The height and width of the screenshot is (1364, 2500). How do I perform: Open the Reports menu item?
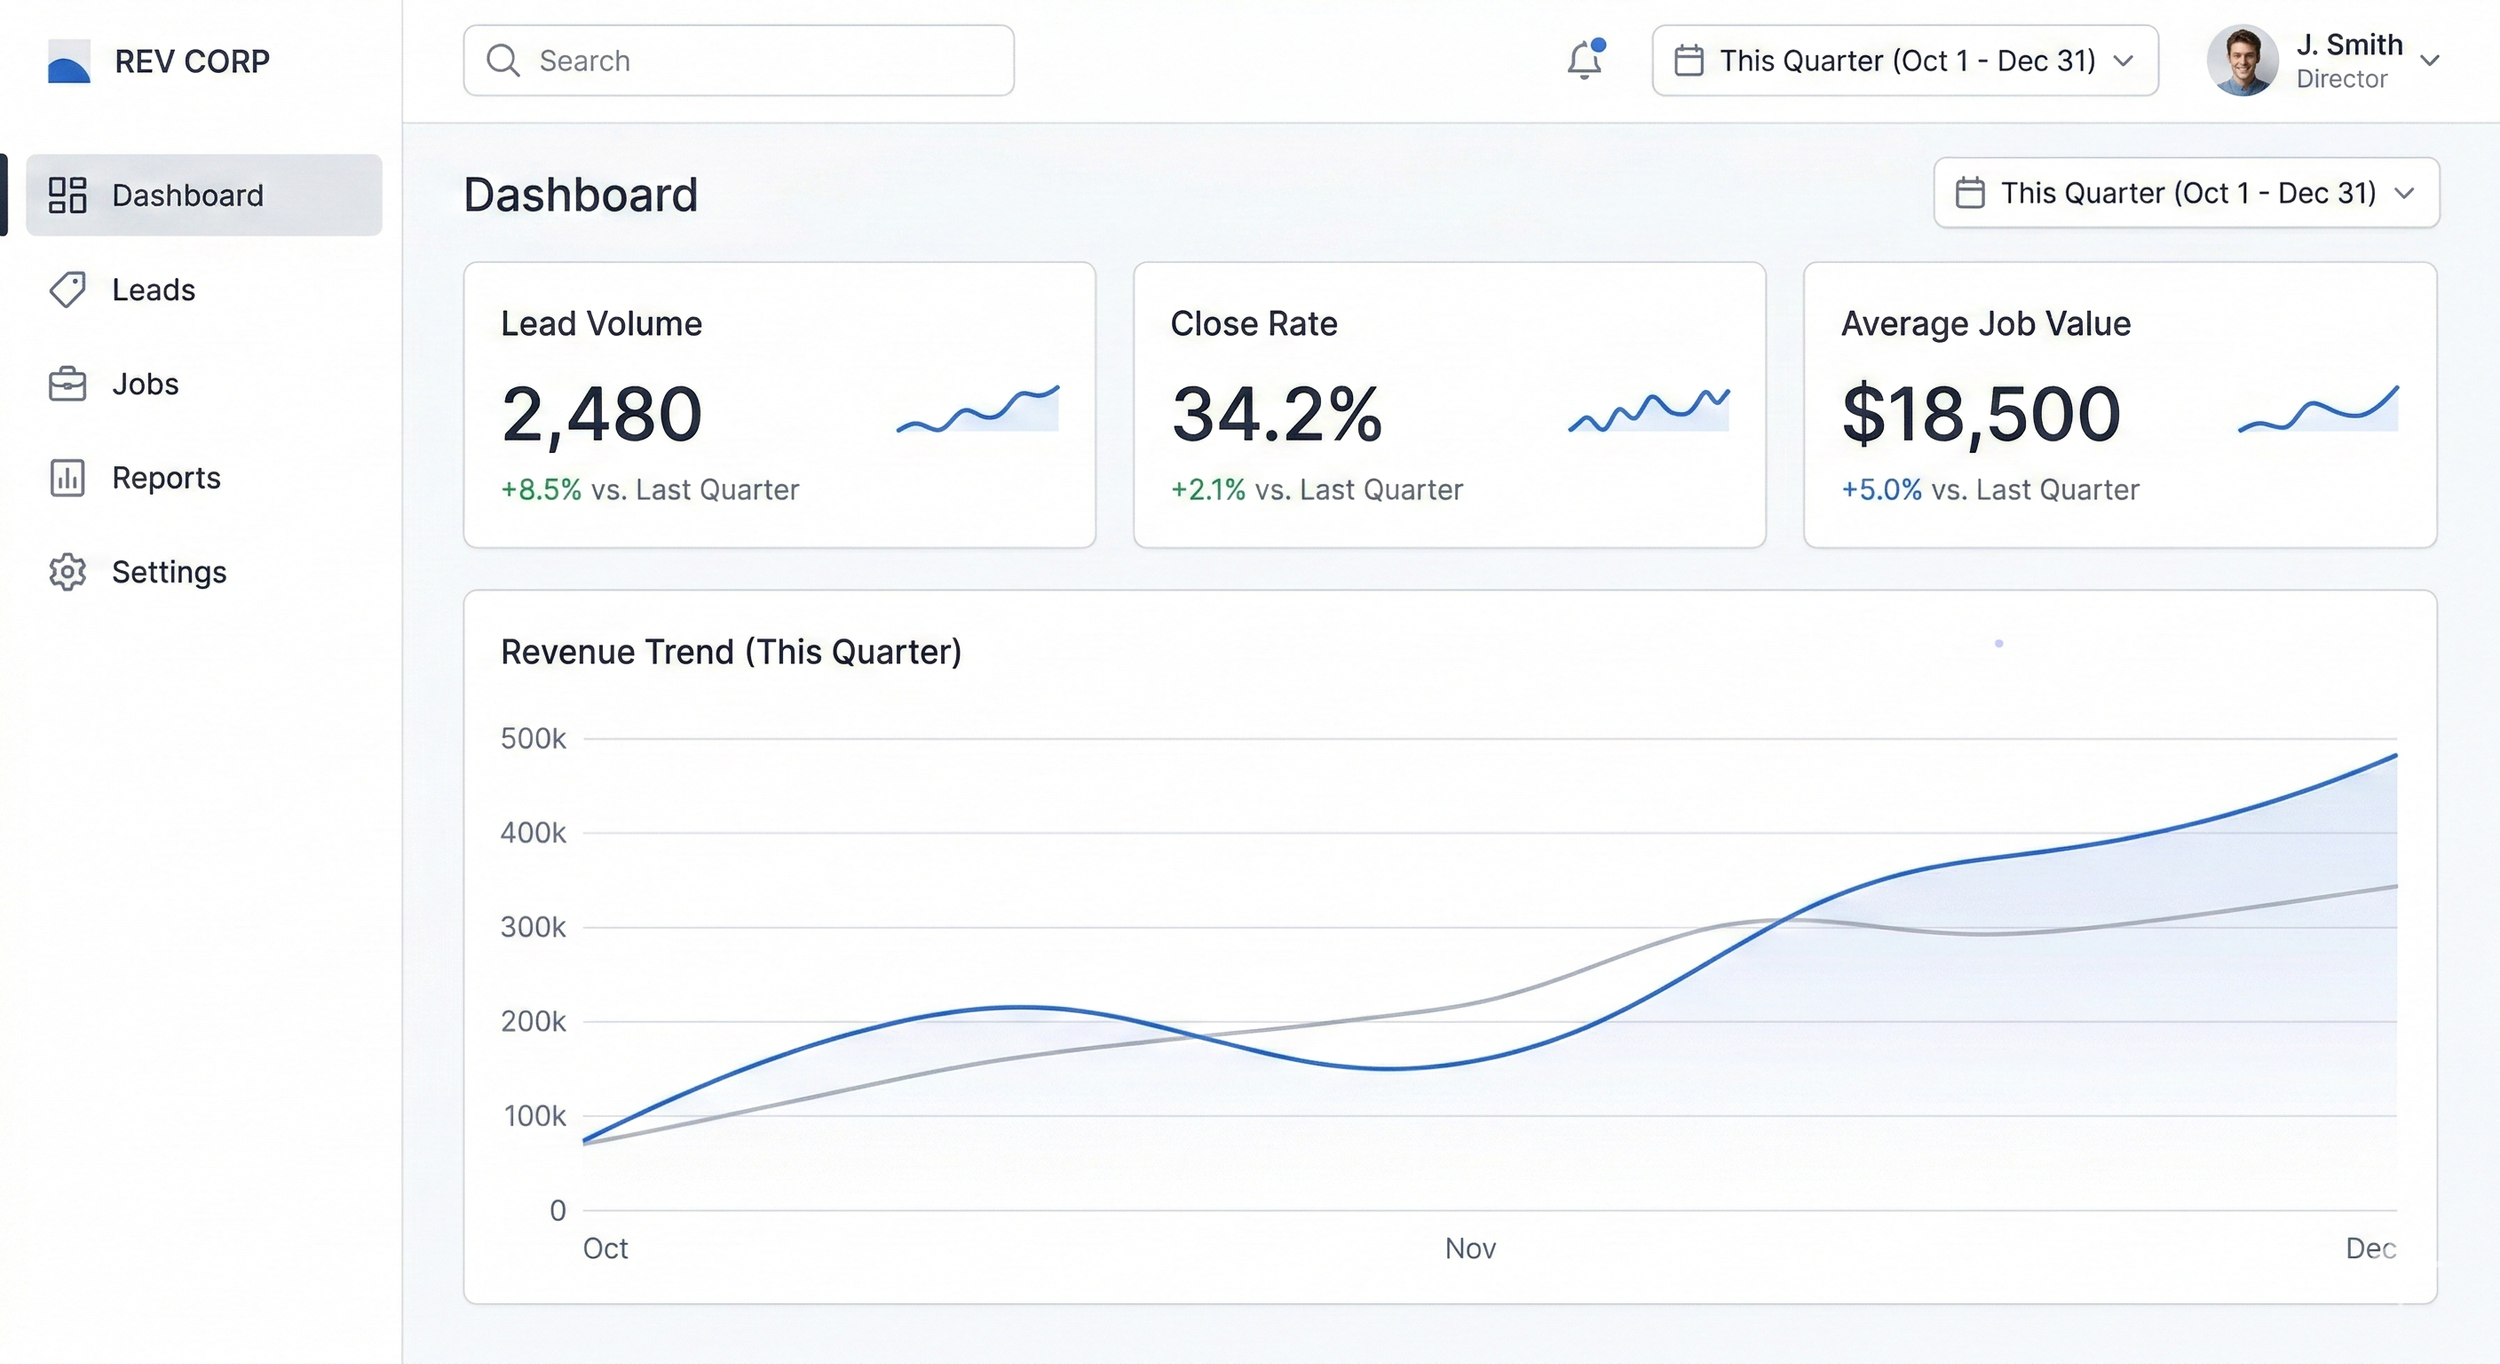(166, 478)
